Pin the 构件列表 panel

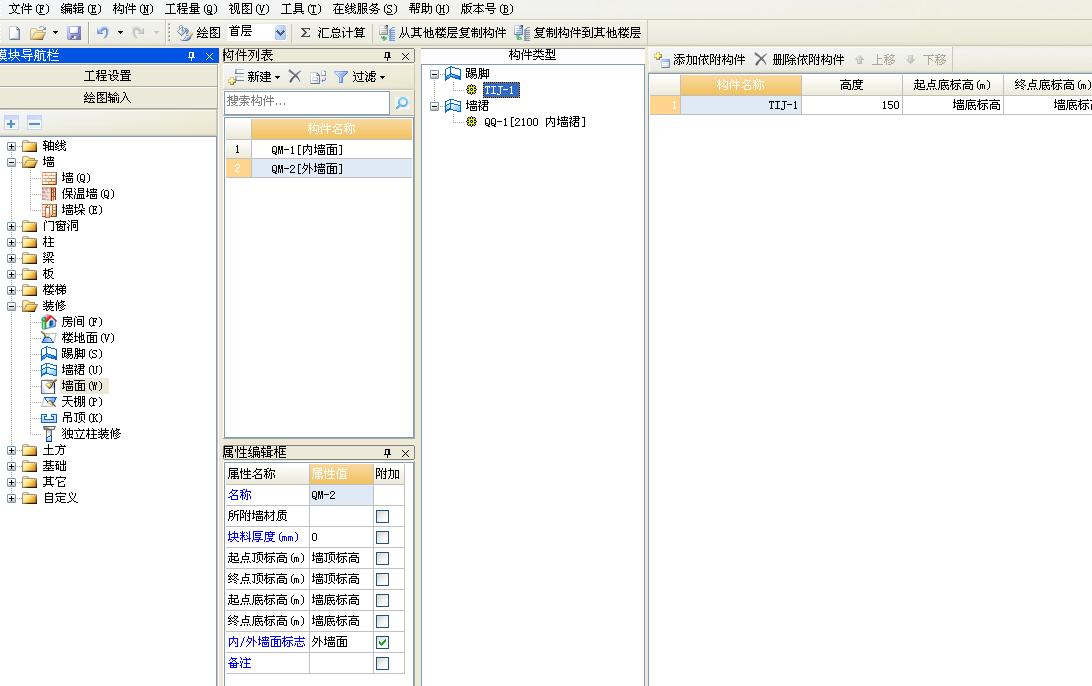[x=387, y=56]
